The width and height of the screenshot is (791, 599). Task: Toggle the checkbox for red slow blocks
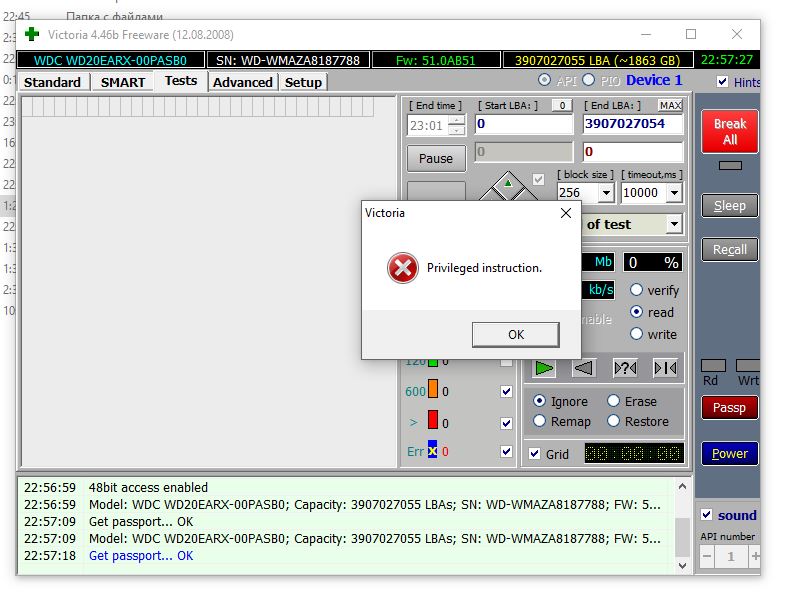pyautogui.click(x=506, y=423)
